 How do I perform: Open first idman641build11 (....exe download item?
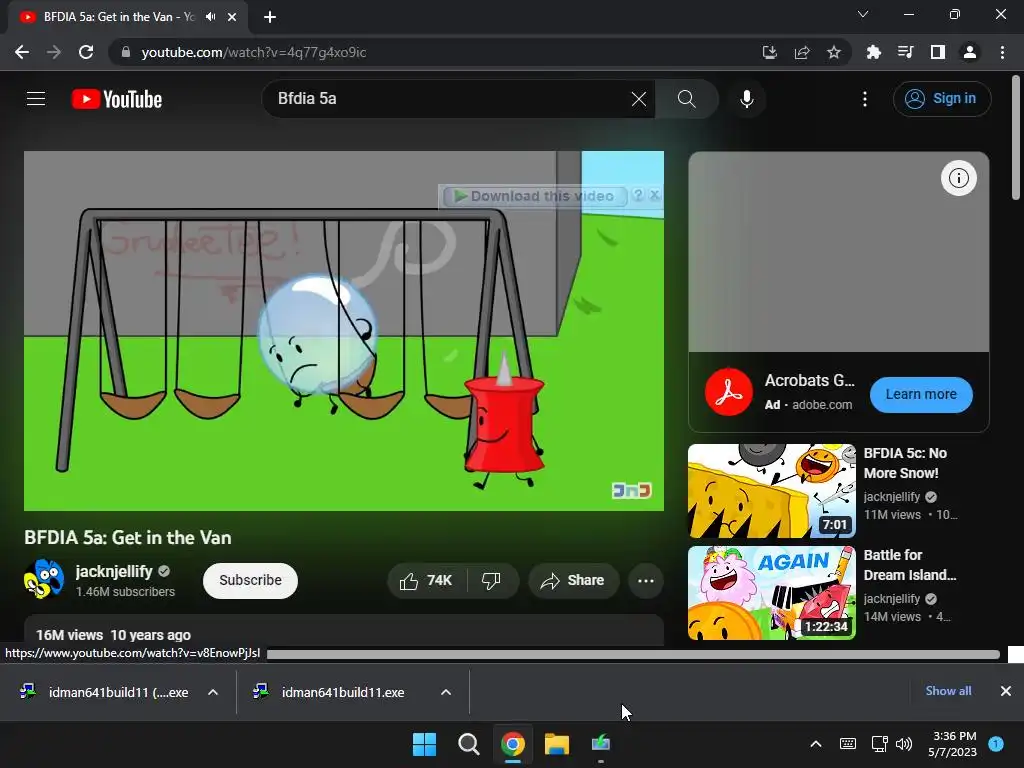tap(104, 692)
